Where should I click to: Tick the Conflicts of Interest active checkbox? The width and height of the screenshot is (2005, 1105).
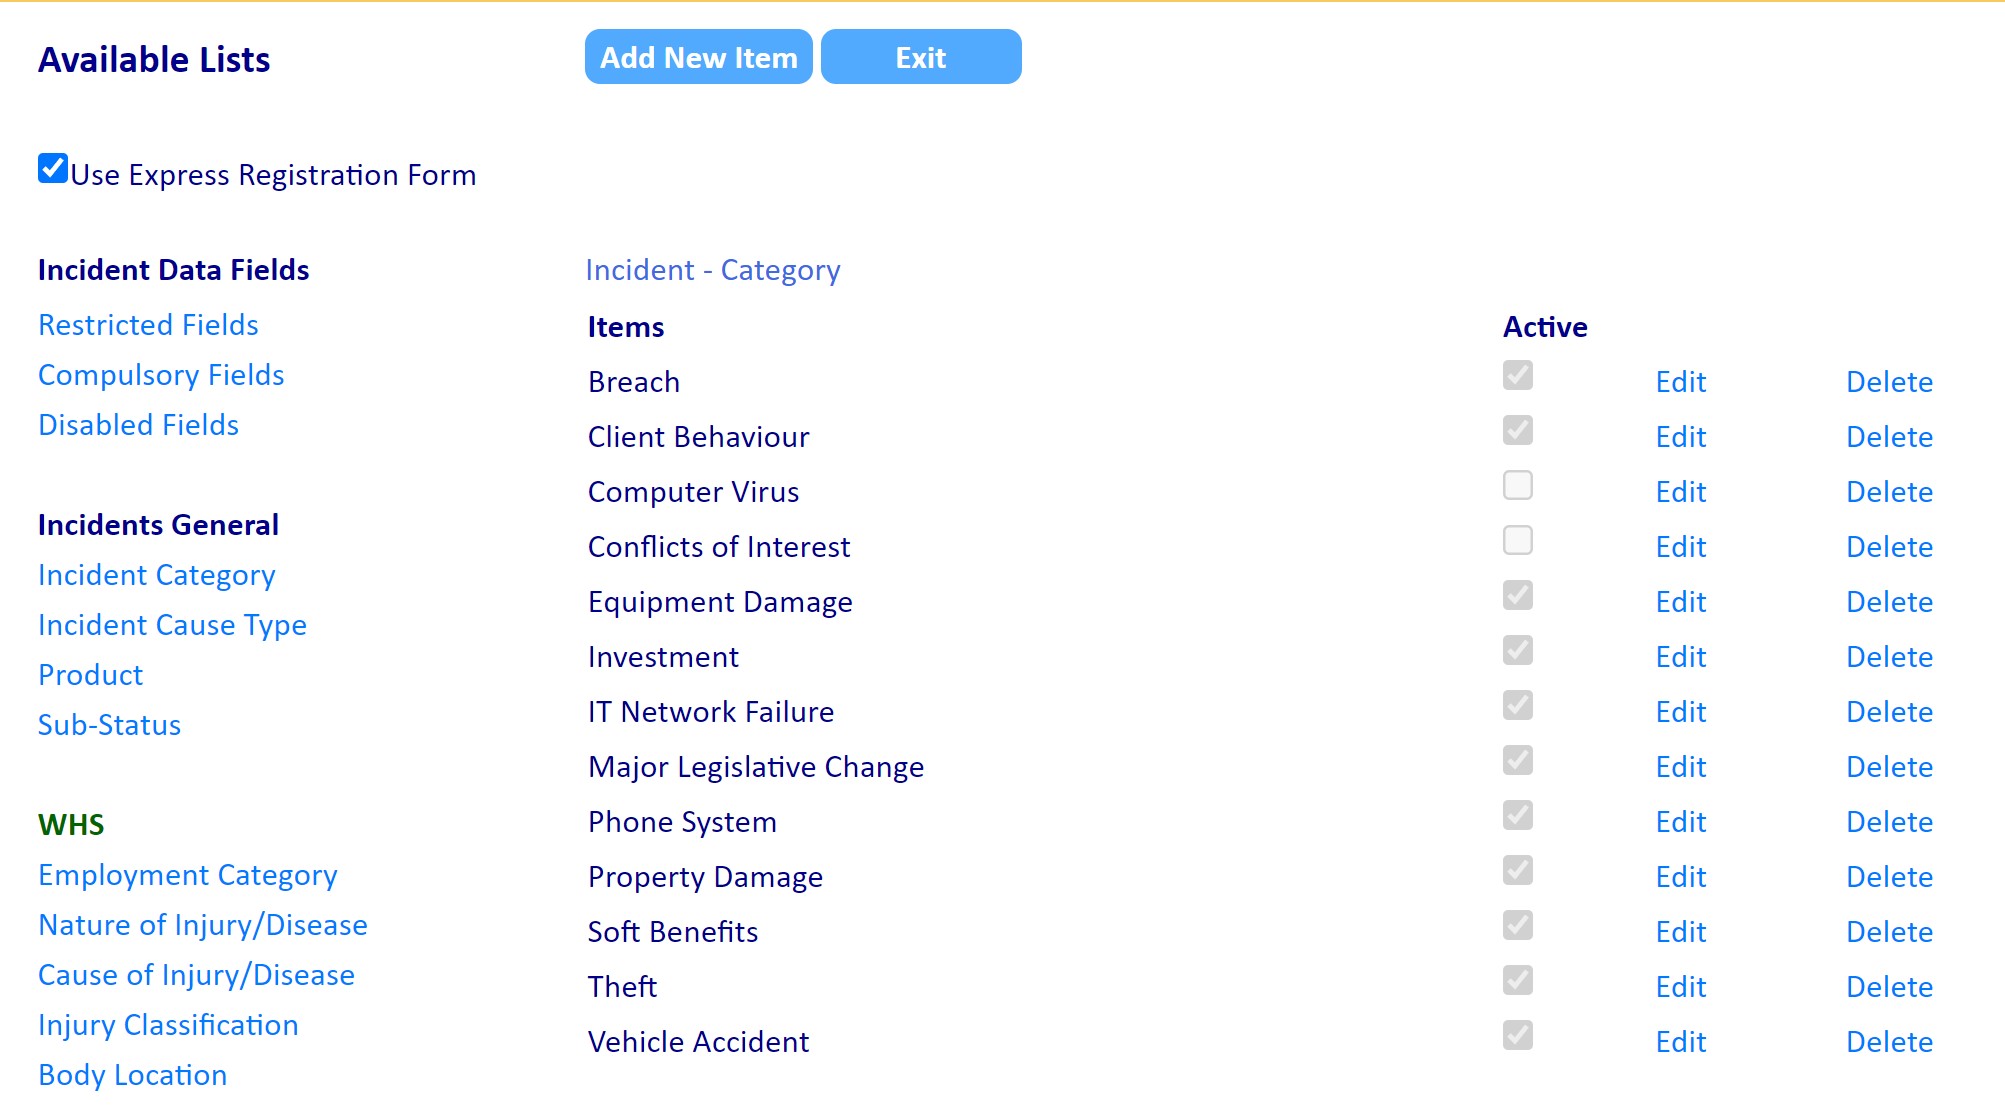pos(1517,540)
